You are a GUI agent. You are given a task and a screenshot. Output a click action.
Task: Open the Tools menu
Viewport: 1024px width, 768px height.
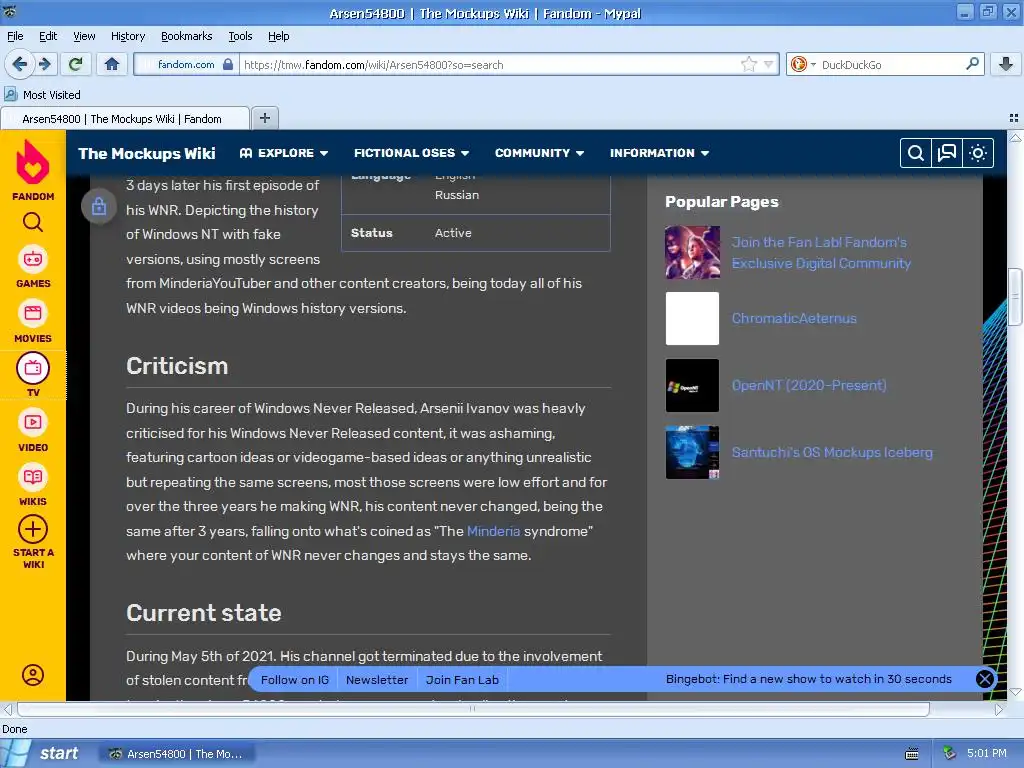click(240, 36)
